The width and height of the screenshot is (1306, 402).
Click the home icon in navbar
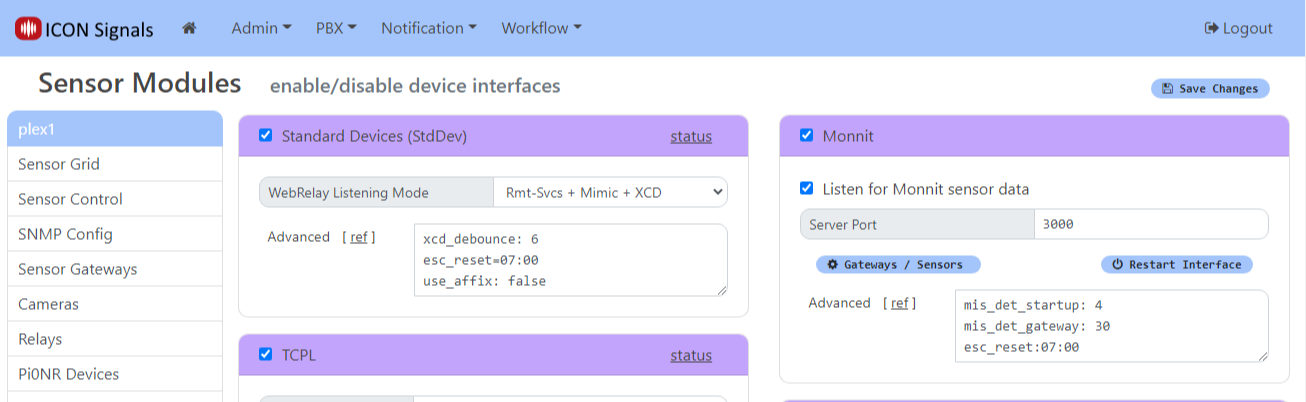coord(189,28)
